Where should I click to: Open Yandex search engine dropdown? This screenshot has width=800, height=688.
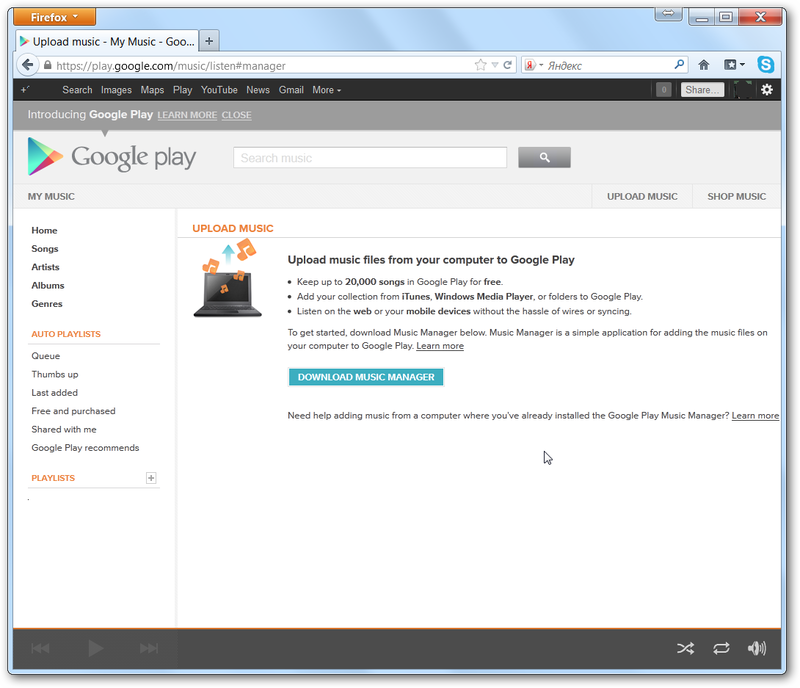click(x=534, y=65)
